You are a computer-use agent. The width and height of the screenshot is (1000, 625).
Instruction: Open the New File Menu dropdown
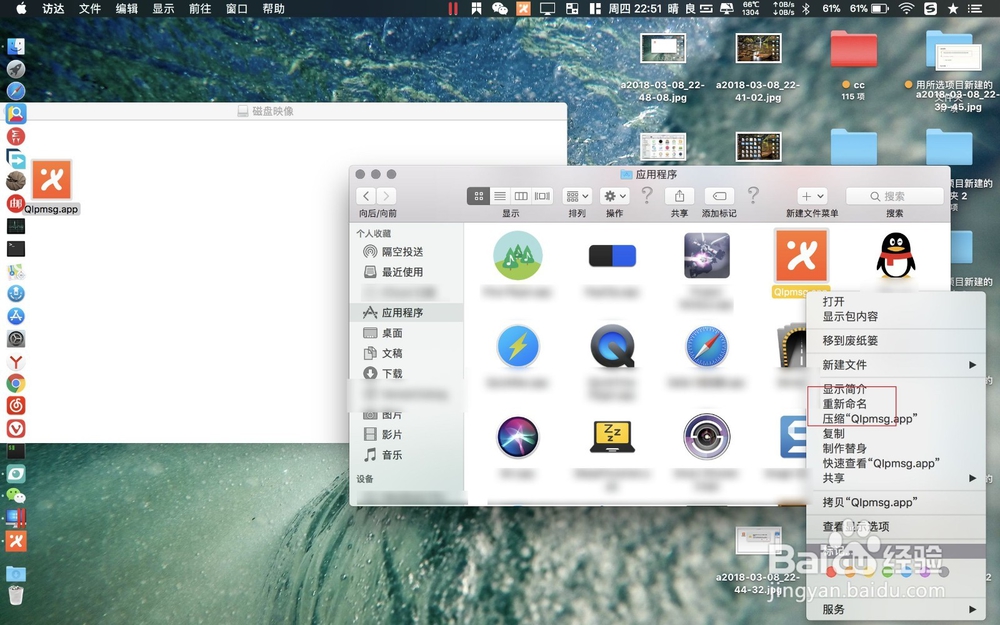click(x=812, y=196)
